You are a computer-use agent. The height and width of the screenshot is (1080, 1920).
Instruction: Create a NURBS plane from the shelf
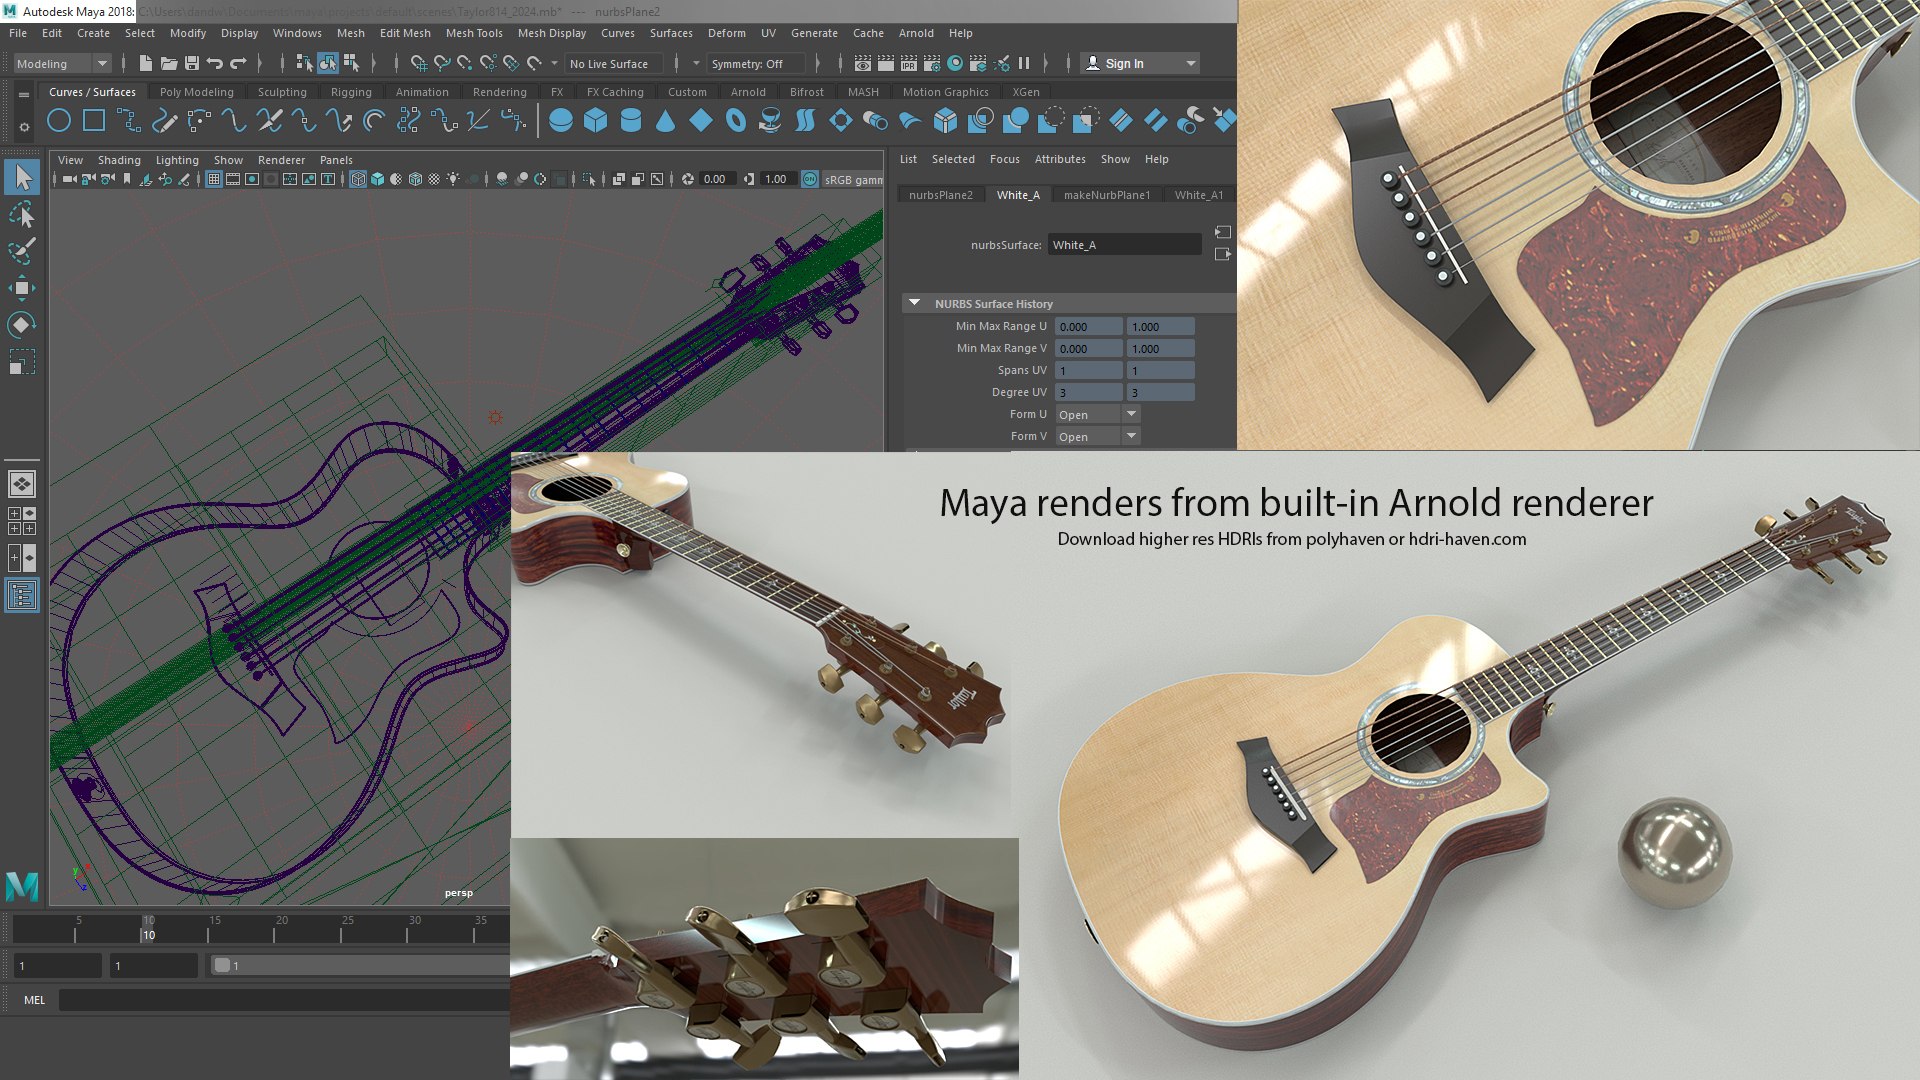(701, 121)
